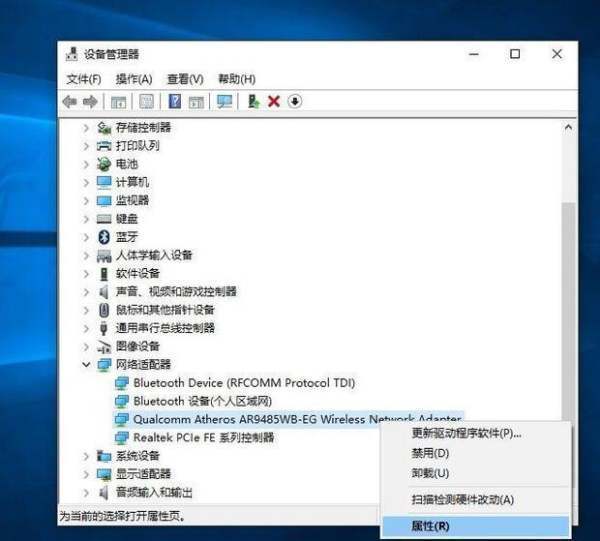The width and height of the screenshot is (600, 541).
Task: Click the Realtek PCIe FE adapter icon
Action: (122, 438)
